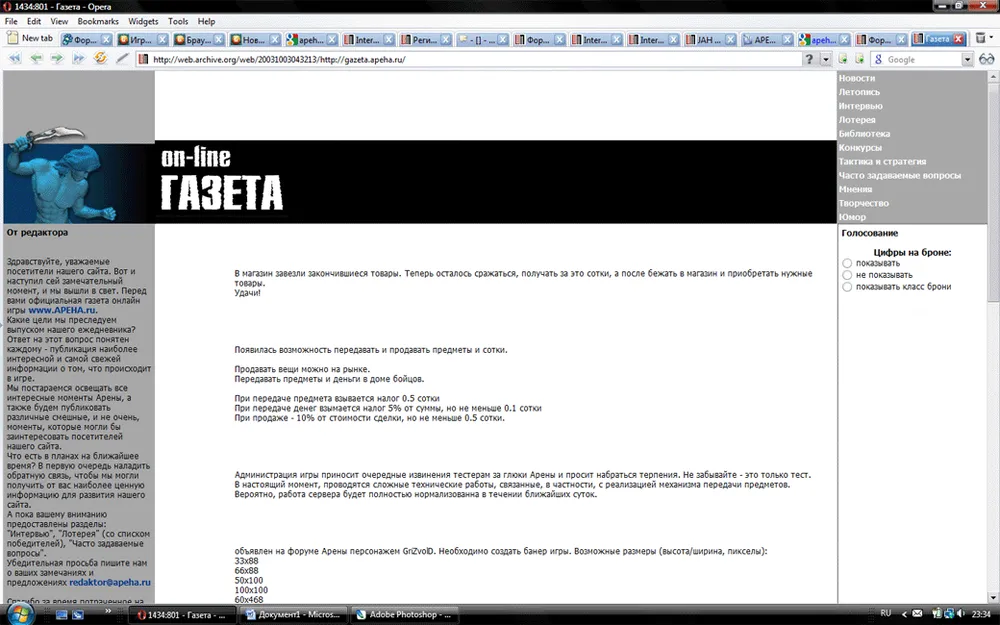The height and width of the screenshot is (625, 1000).
Task: Open the Лотерея section link
Action: coord(857,120)
